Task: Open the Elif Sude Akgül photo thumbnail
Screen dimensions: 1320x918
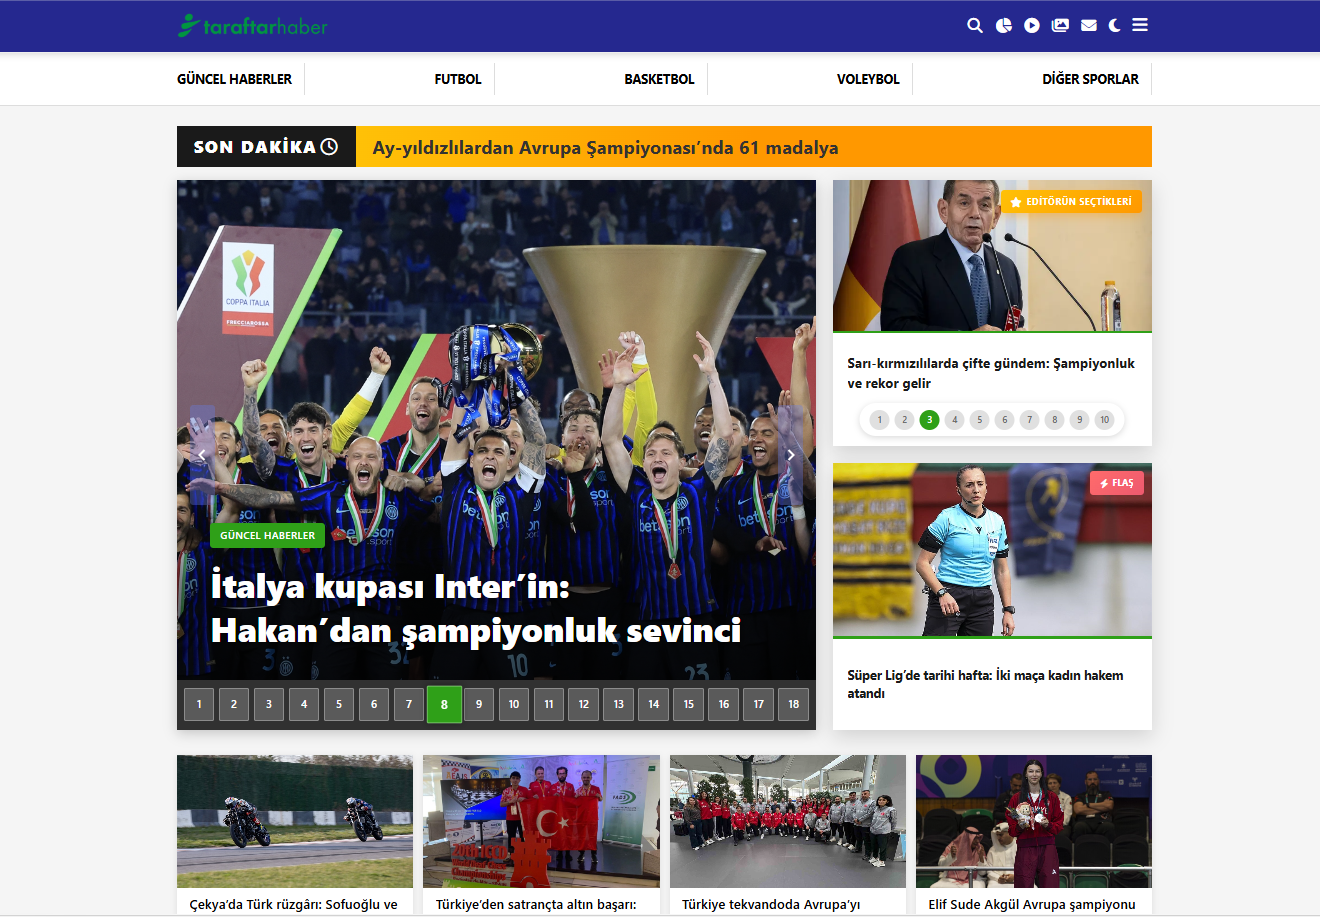Action: click(x=1034, y=821)
